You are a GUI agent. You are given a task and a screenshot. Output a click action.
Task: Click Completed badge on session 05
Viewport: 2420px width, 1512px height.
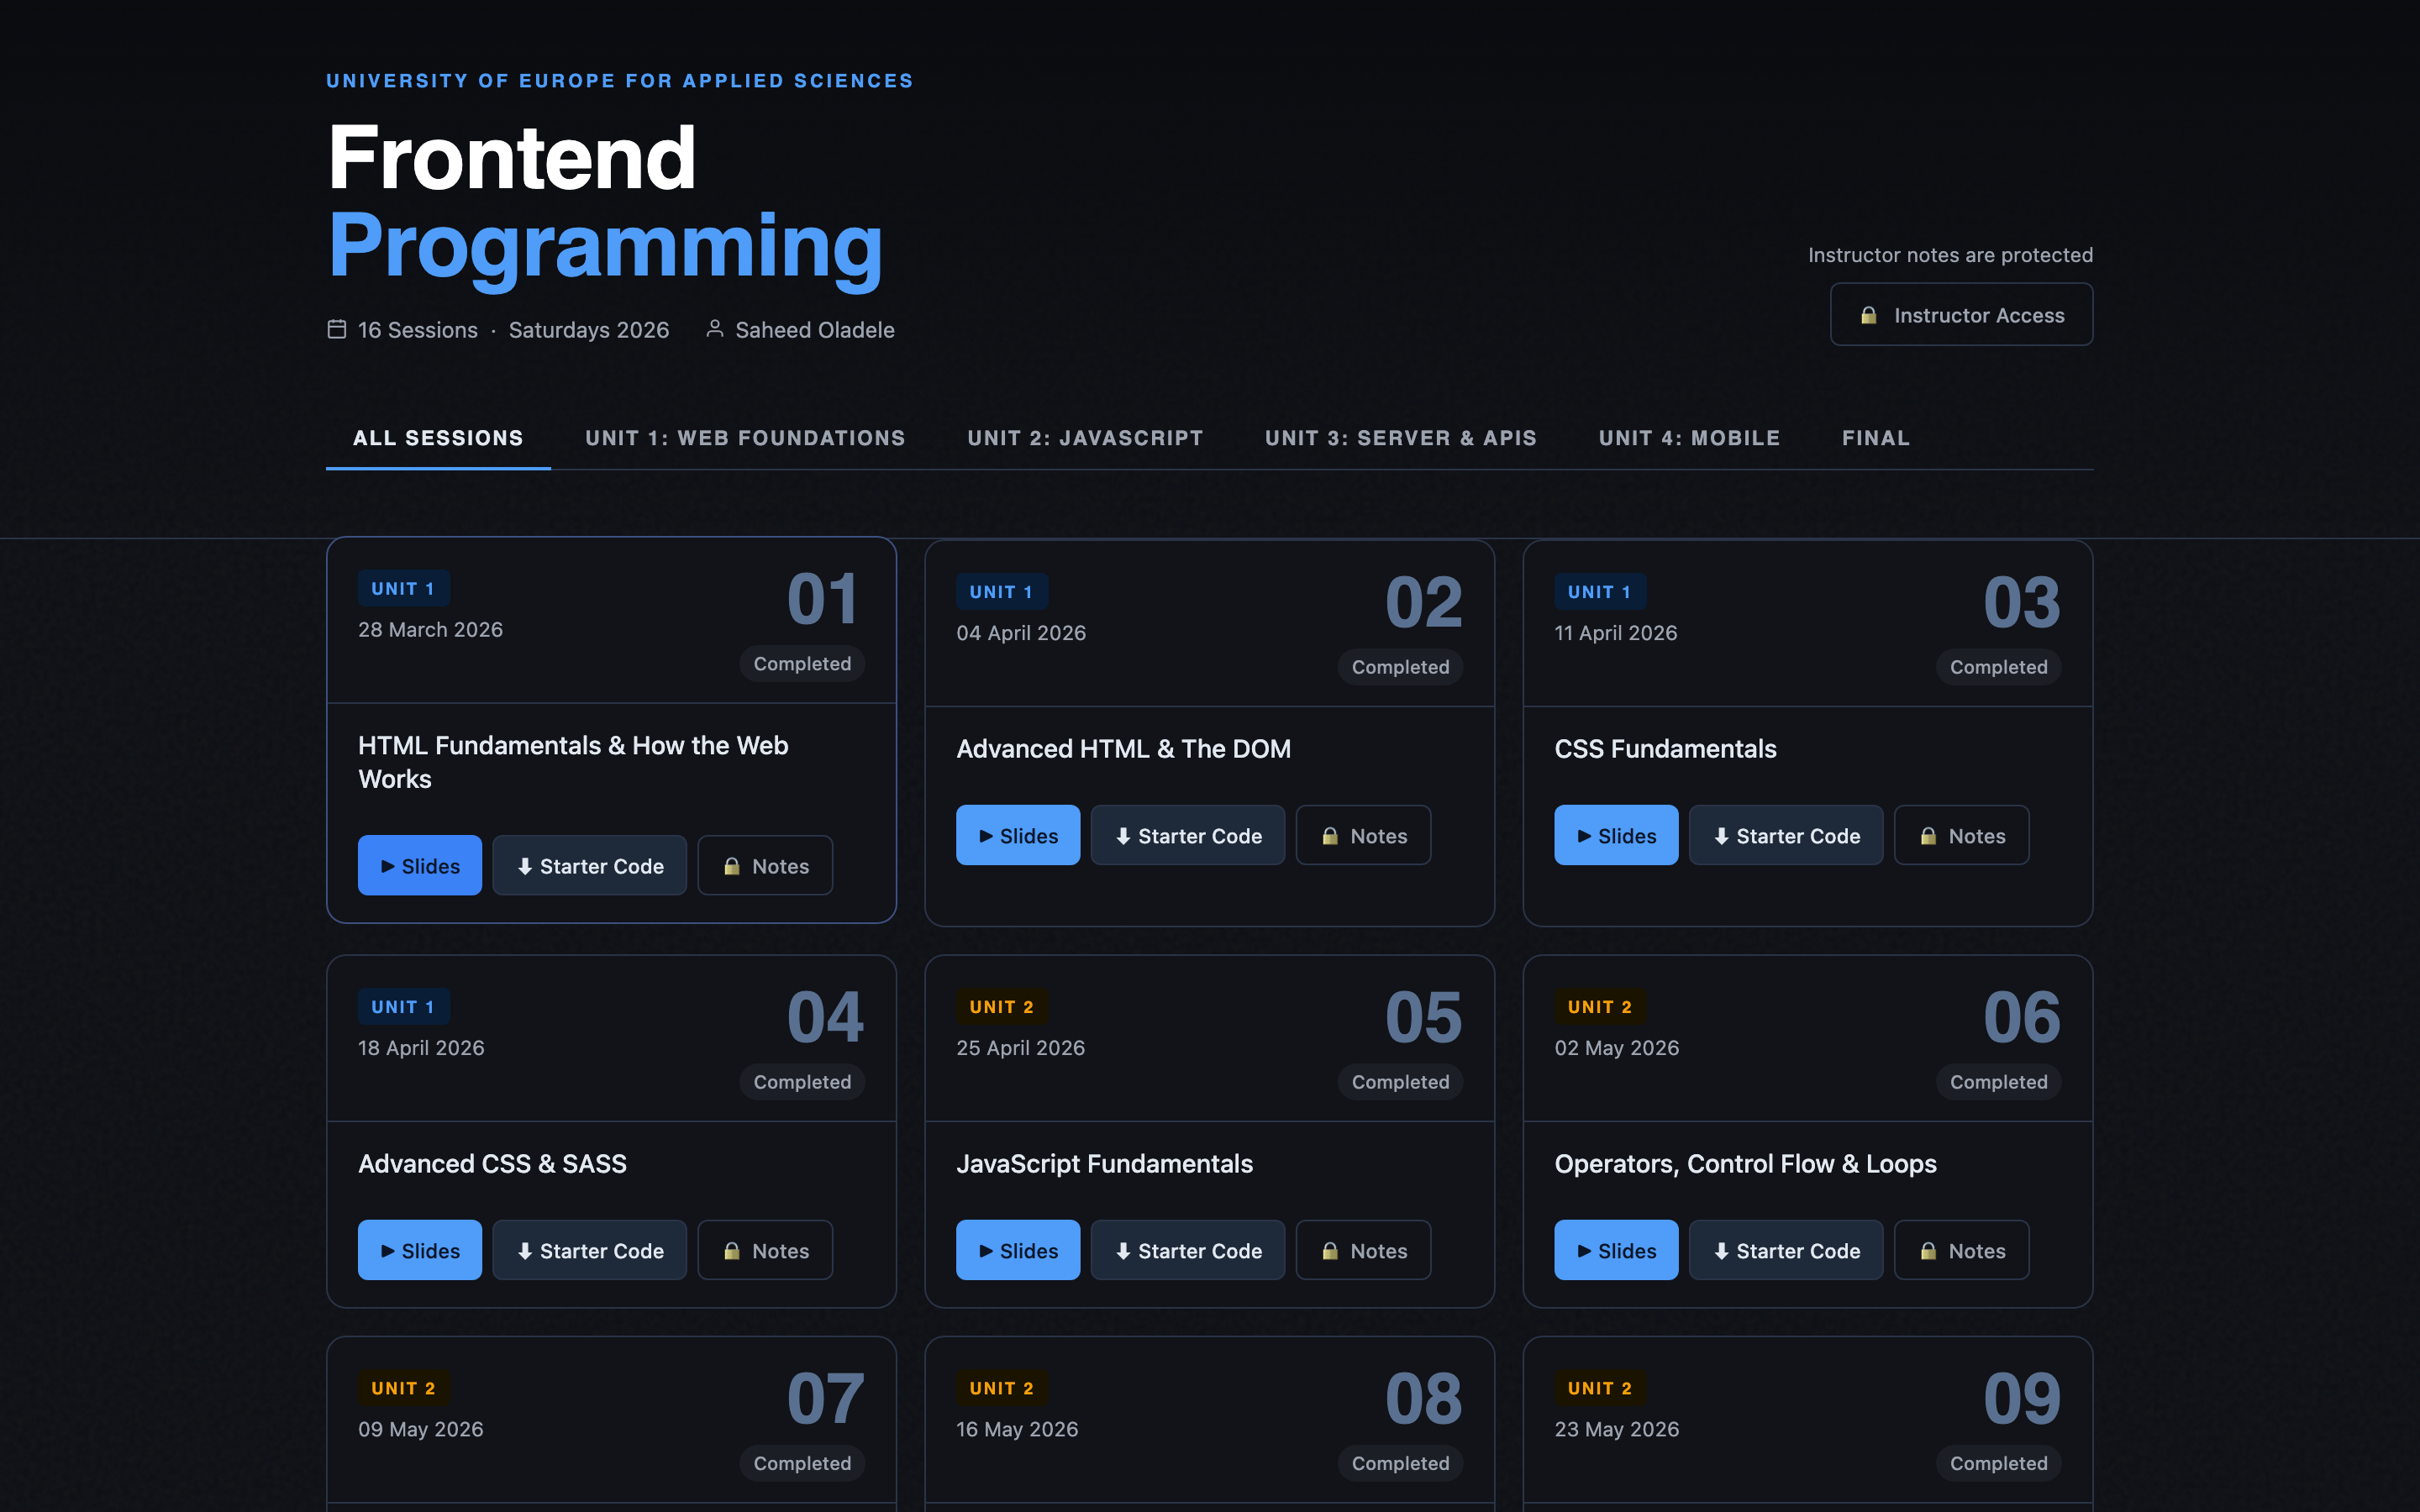[x=1400, y=1082]
